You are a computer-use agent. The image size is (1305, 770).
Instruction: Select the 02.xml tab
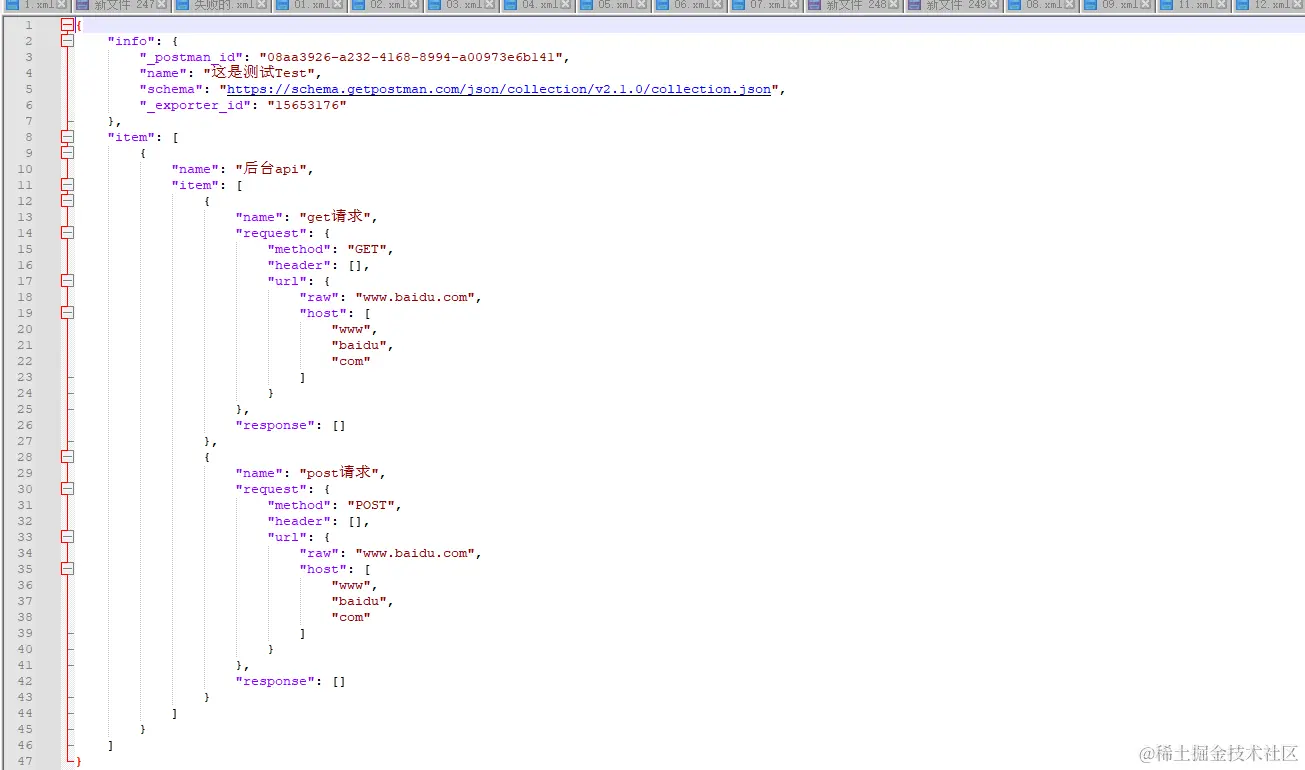[385, 5]
